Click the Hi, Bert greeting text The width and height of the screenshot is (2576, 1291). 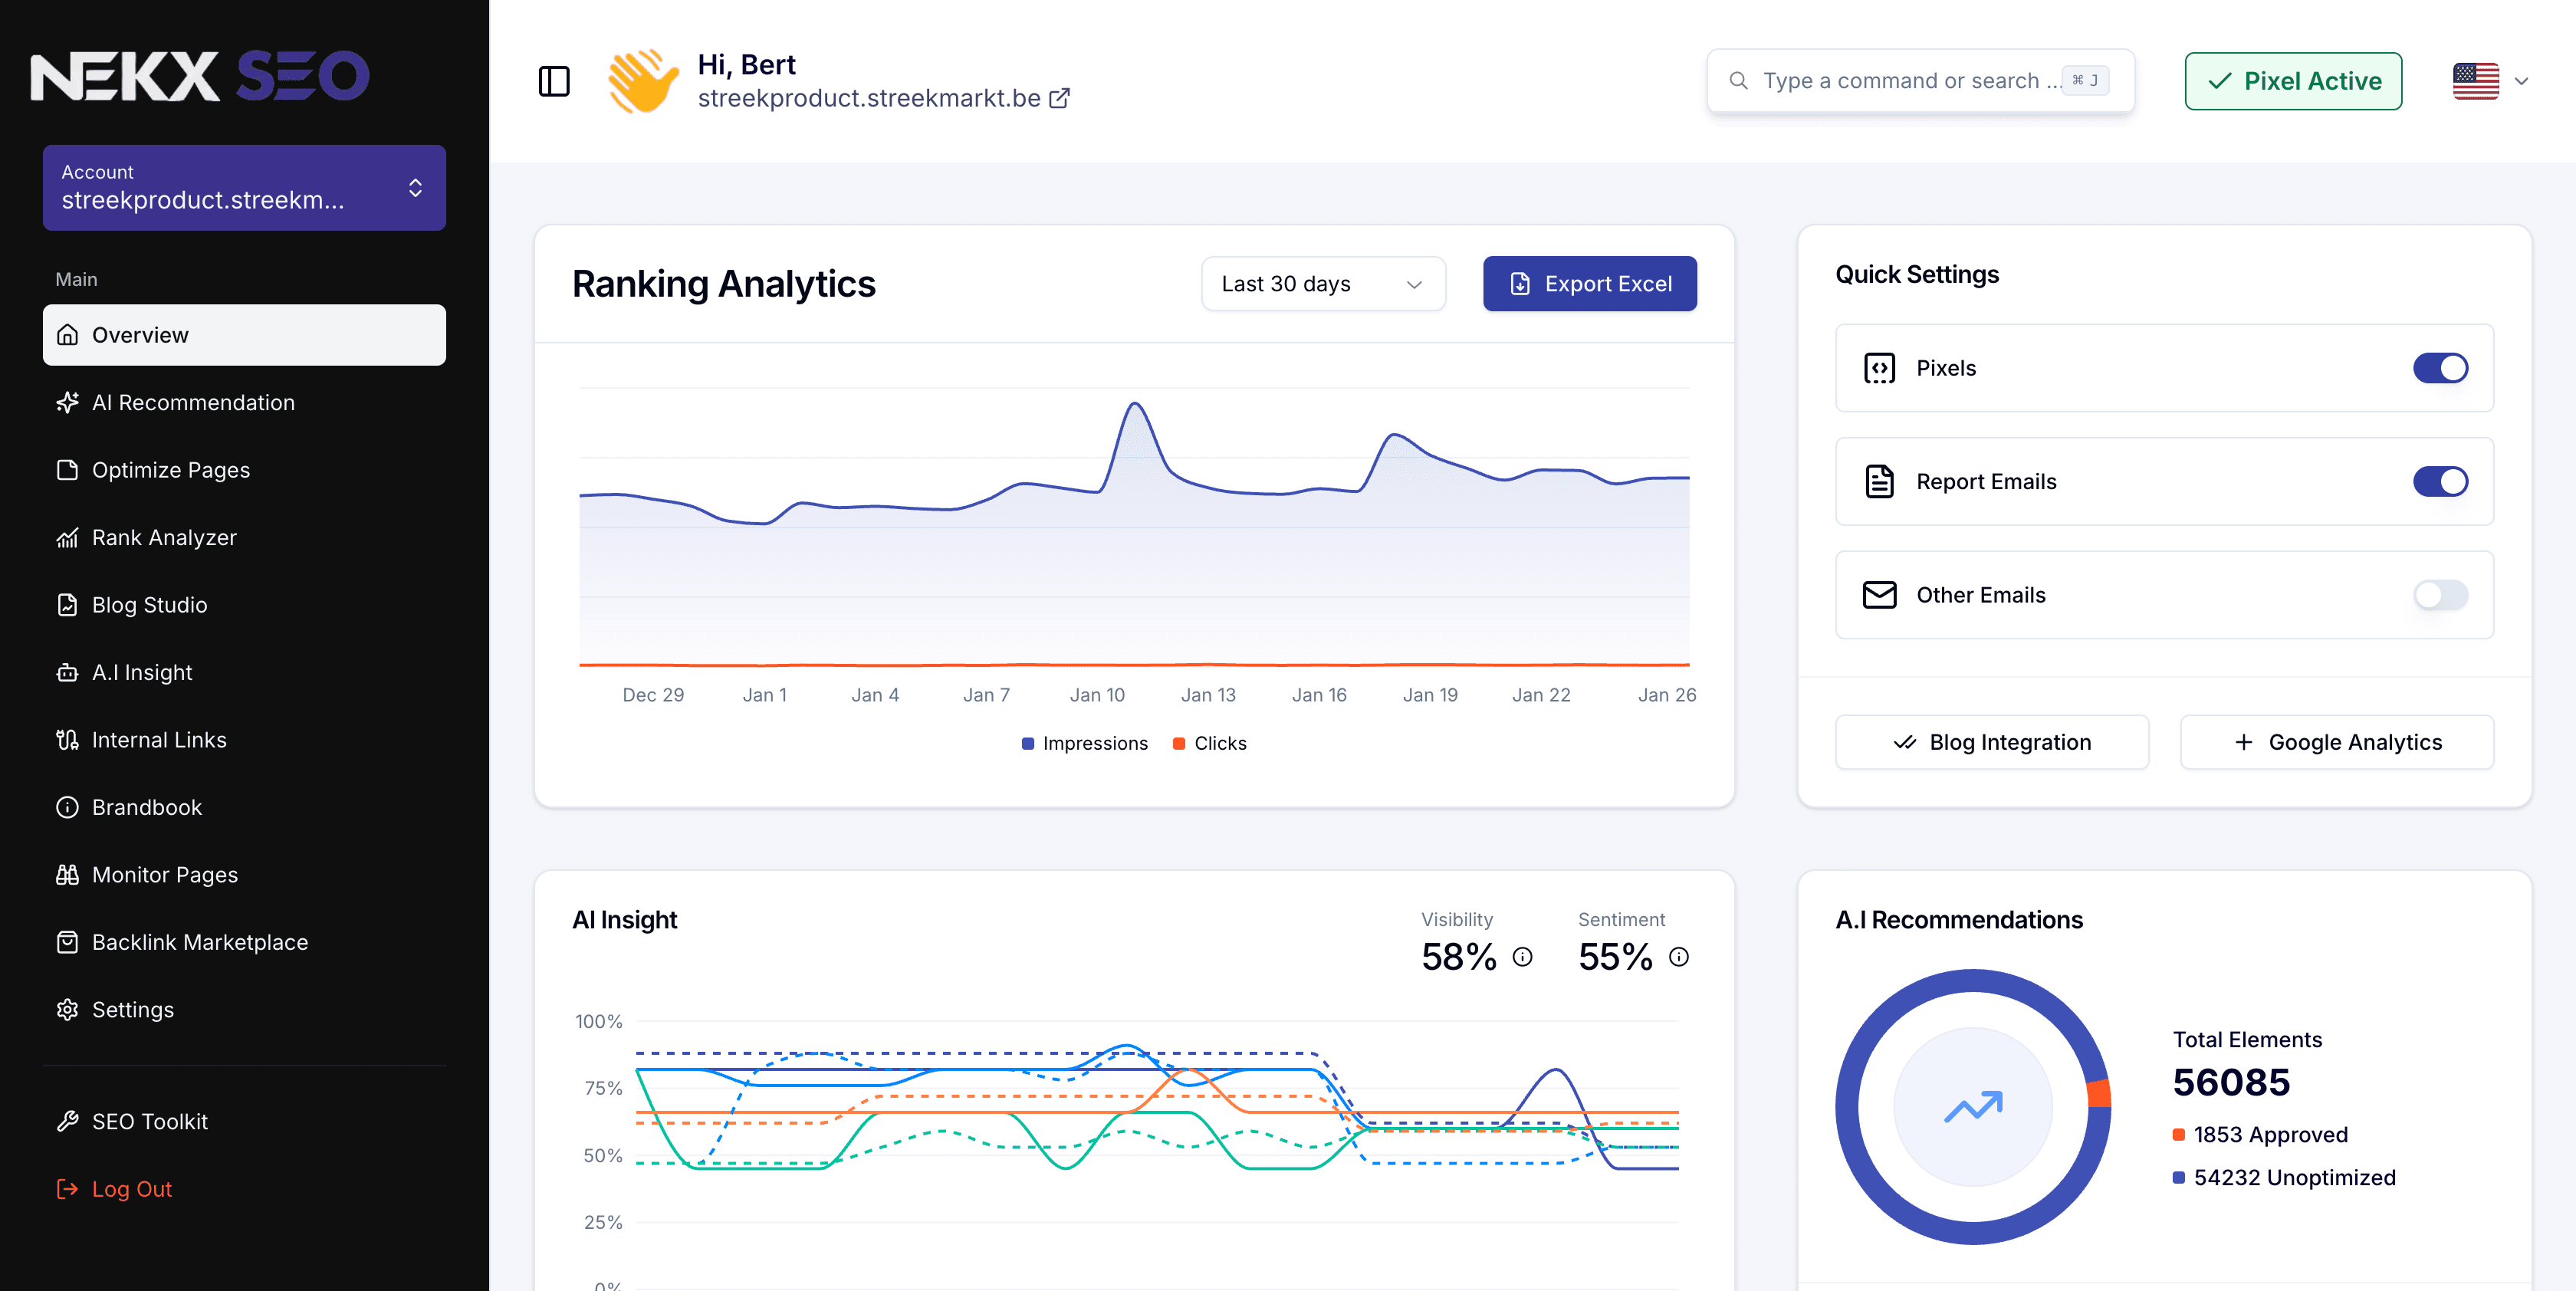[x=746, y=65]
